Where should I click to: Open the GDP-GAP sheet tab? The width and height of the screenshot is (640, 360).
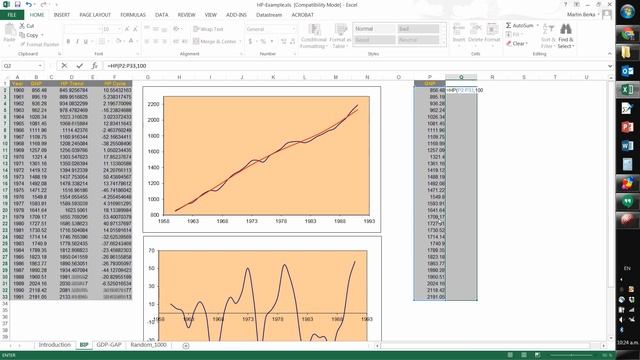109,345
